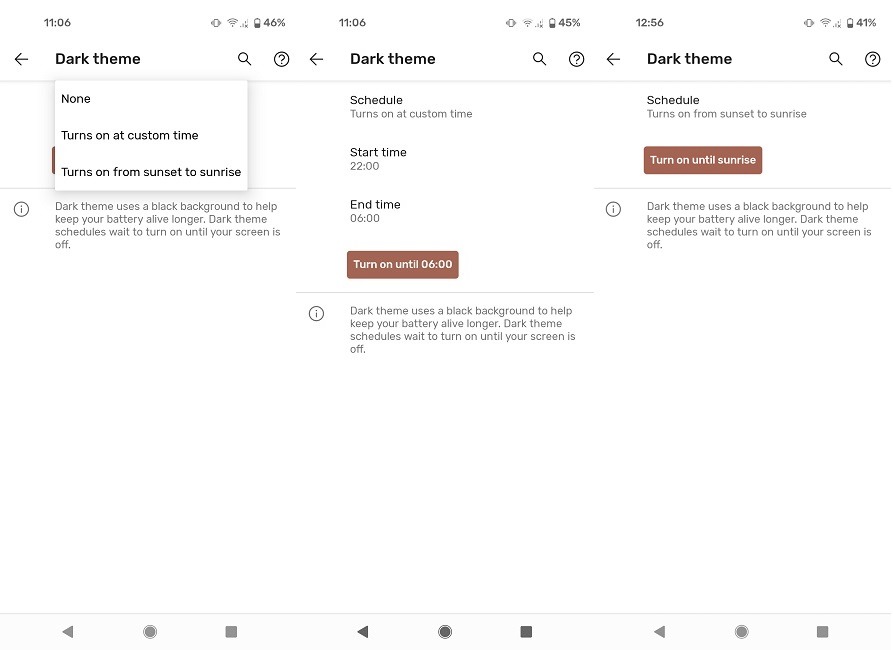Open the help icon in the top bar
This screenshot has height=650, width=893.
pyautogui.click(x=281, y=59)
